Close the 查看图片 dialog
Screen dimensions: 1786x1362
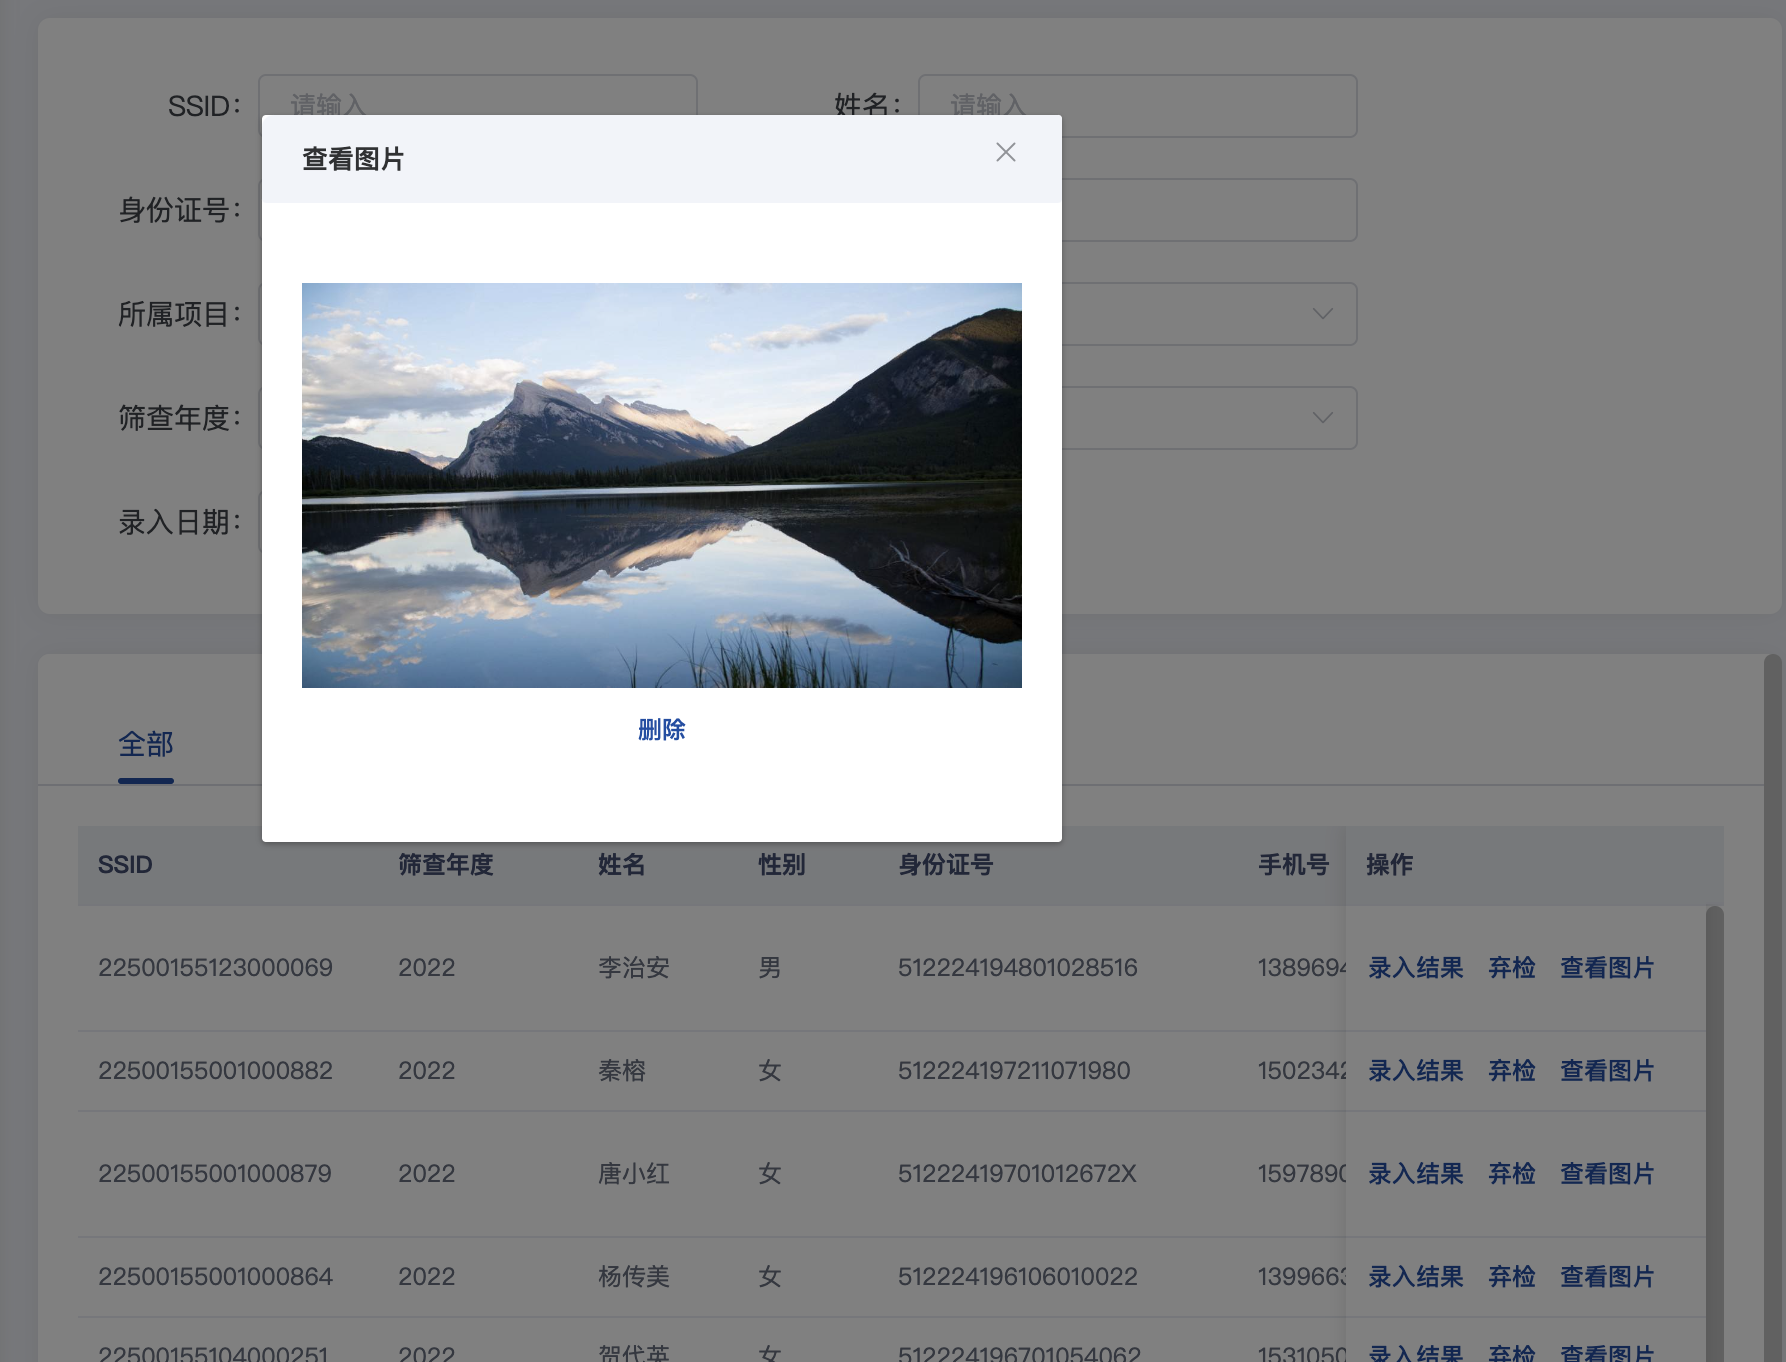coord(1006,152)
